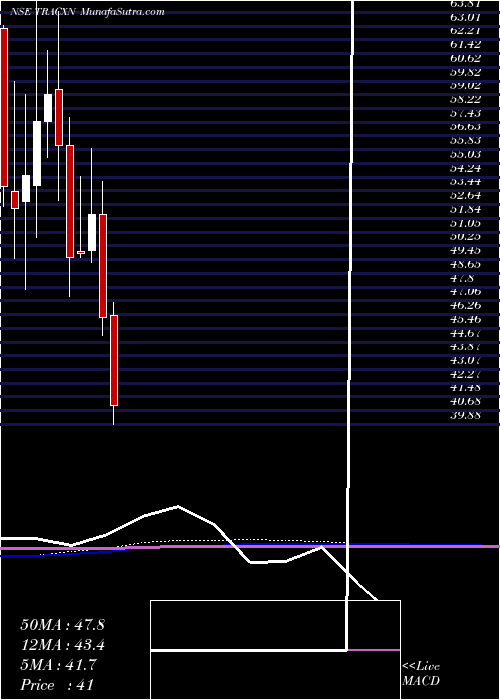The image size is (500, 700).
Task: Click the 55.03 price axis label
Action: pos(466,154)
